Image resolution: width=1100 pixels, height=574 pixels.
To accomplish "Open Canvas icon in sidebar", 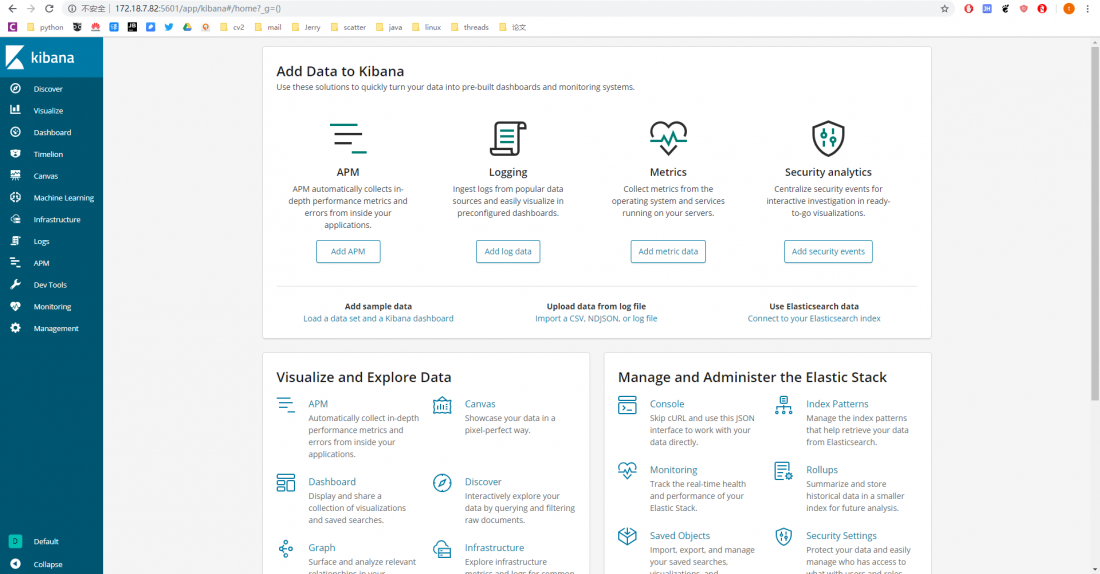I will (15, 175).
